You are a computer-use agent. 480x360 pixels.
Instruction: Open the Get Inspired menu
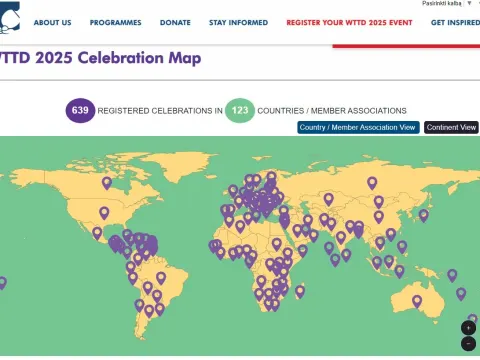(455, 23)
